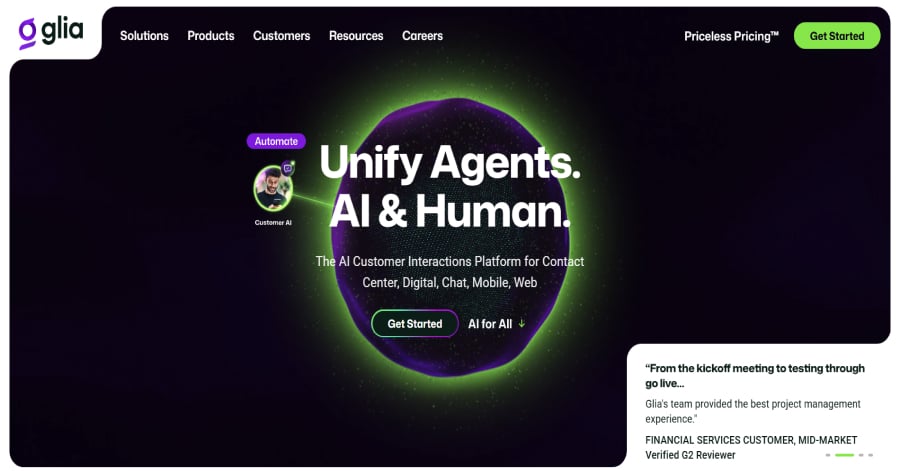This screenshot has width=900, height=471.
Task: Go to the Careers page
Action: pos(422,36)
